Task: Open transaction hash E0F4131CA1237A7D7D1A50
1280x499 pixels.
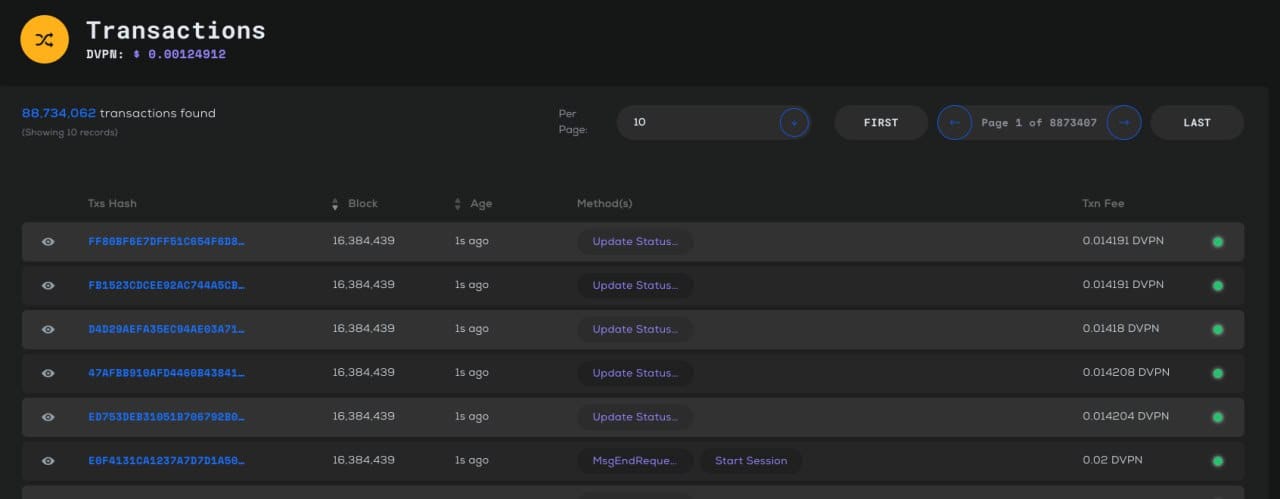Action: [x=166, y=461]
